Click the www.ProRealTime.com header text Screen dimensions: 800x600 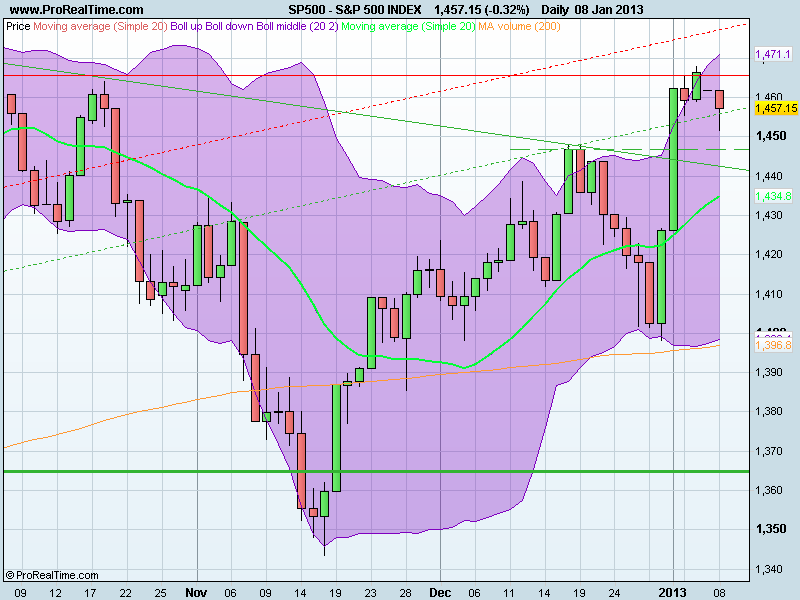click(77, 9)
